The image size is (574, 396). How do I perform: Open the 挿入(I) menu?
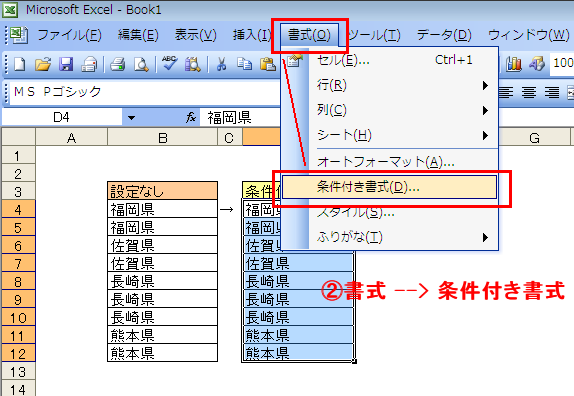(252, 36)
